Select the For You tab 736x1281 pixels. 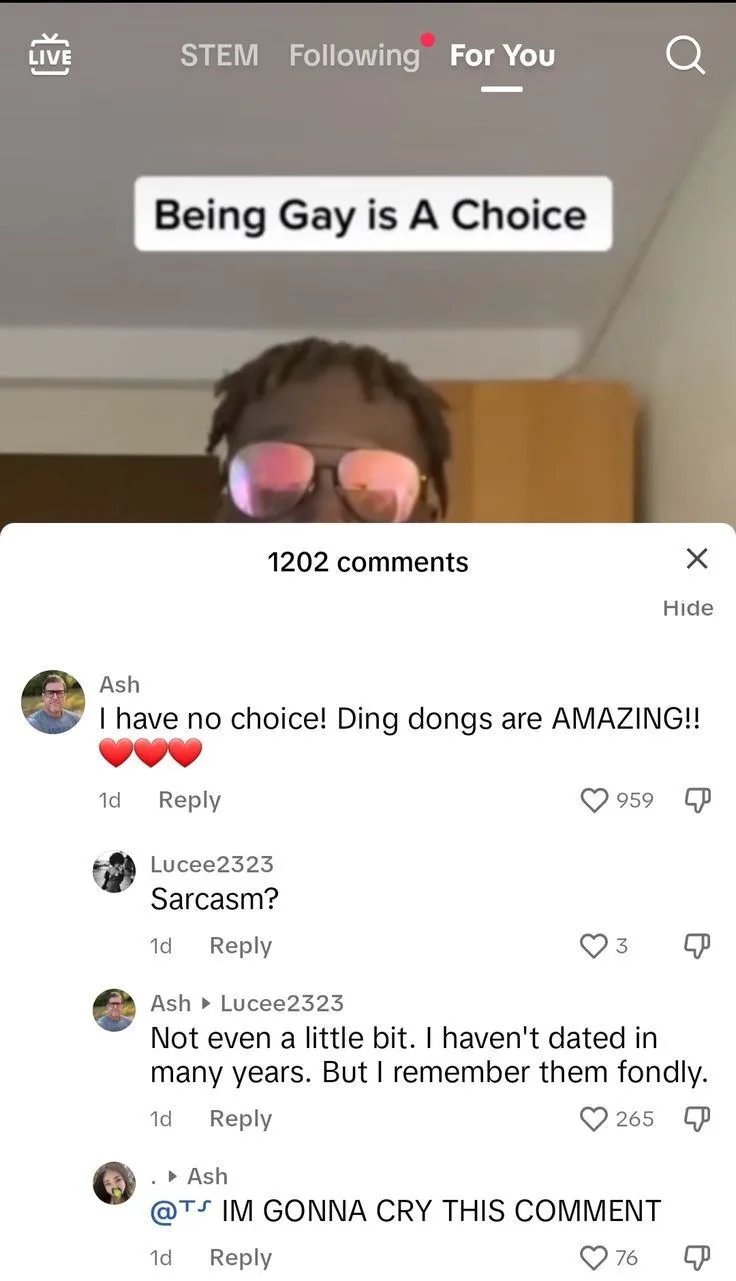[502, 55]
